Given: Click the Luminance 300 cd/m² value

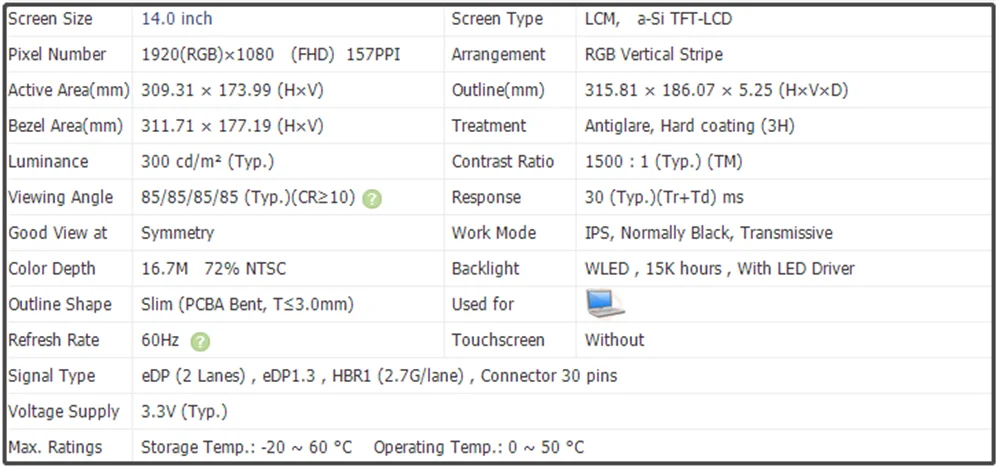Looking at the screenshot, I should (x=207, y=162).
